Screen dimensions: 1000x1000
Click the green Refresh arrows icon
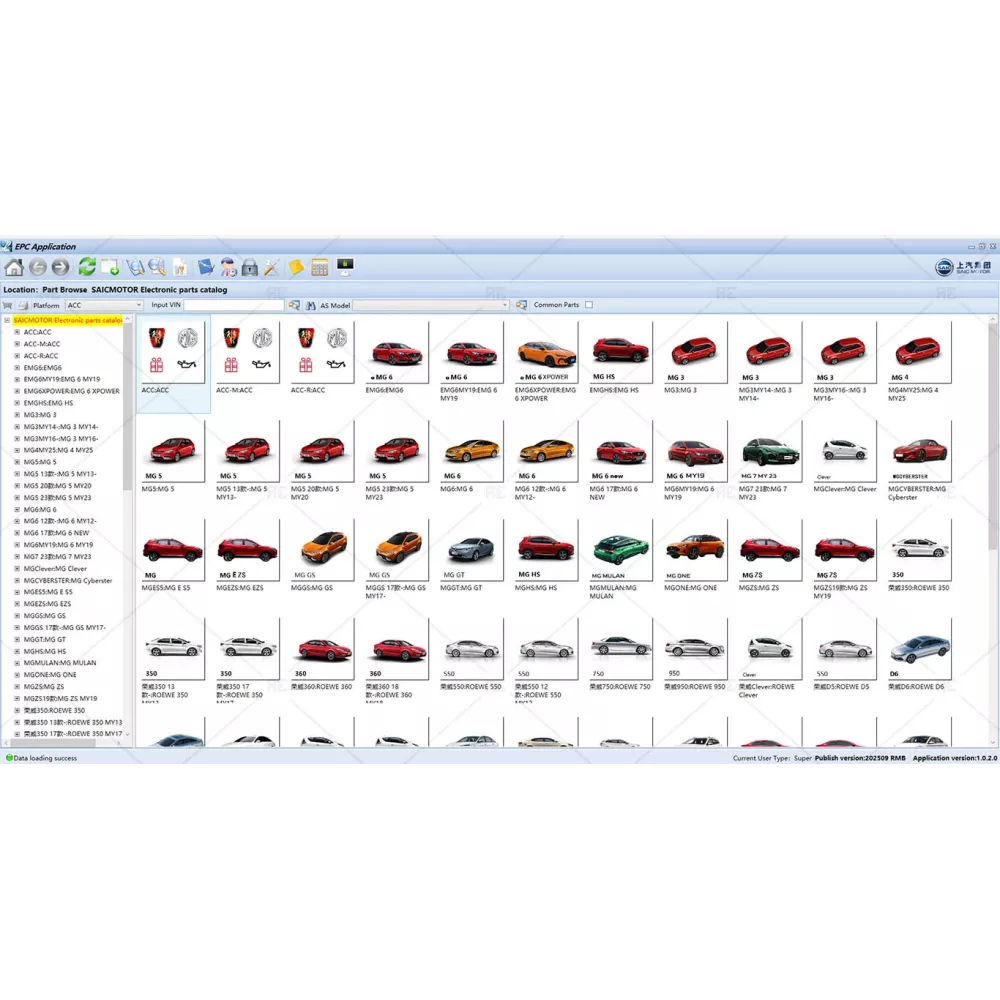(x=87, y=267)
